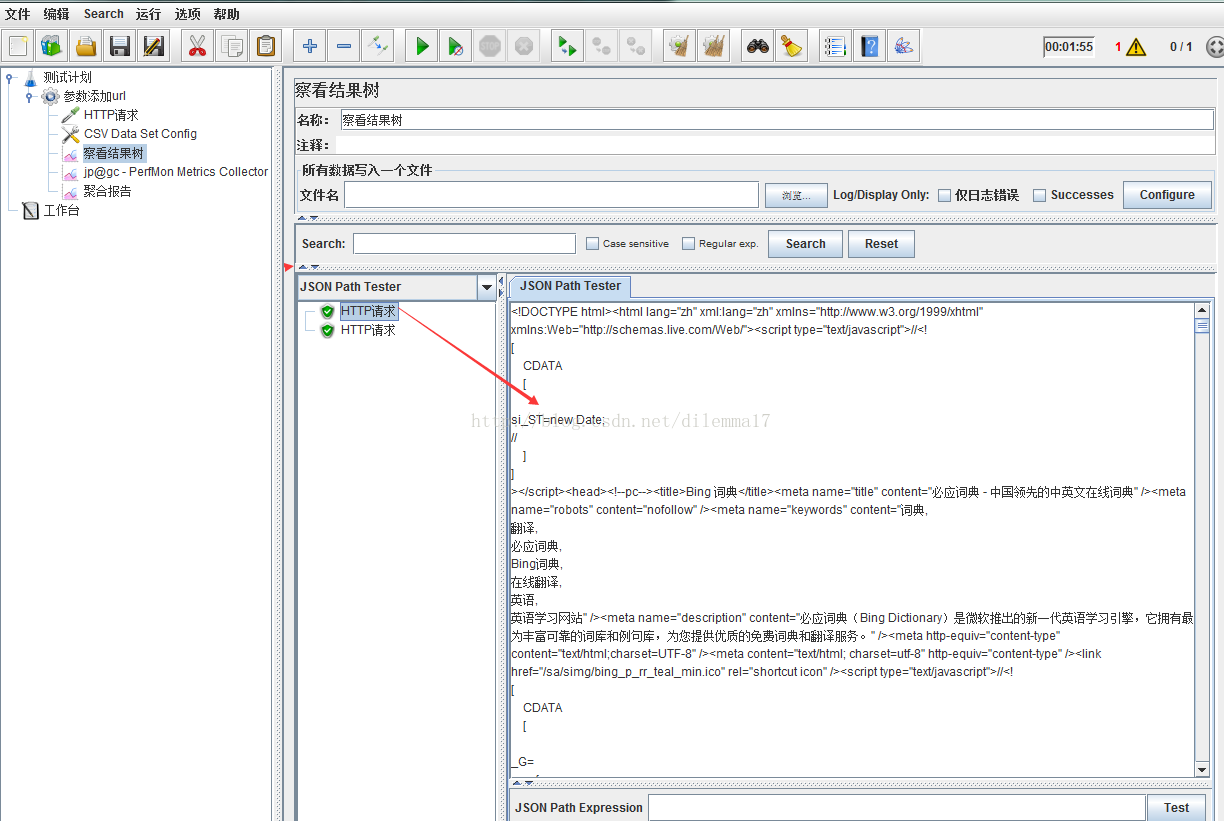Click the Search button beside Reset
The width and height of the screenshot is (1224, 821).
click(x=805, y=244)
